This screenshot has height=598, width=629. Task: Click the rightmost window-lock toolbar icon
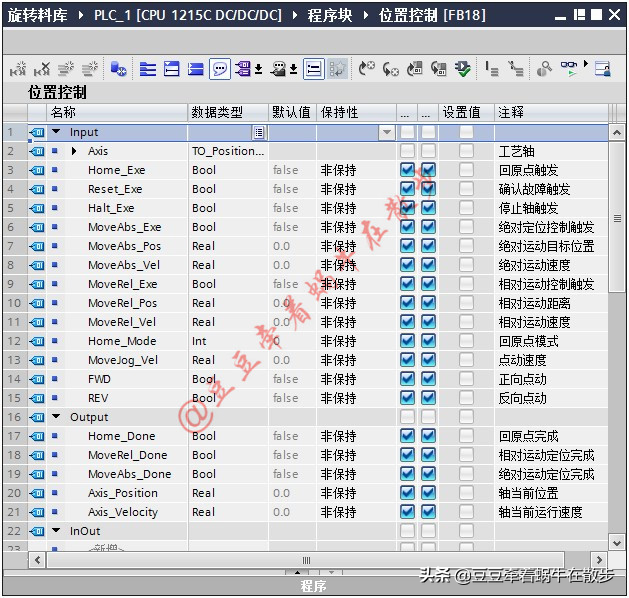click(x=603, y=69)
